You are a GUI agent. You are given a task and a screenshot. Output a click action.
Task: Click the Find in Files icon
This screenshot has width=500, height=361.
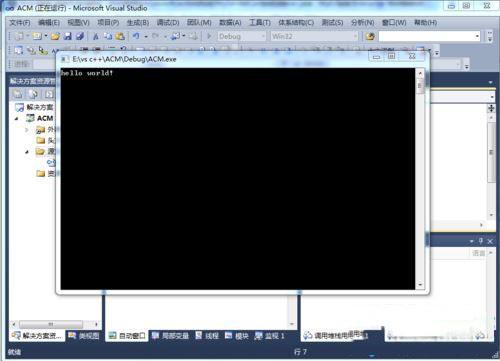[370, 36]
